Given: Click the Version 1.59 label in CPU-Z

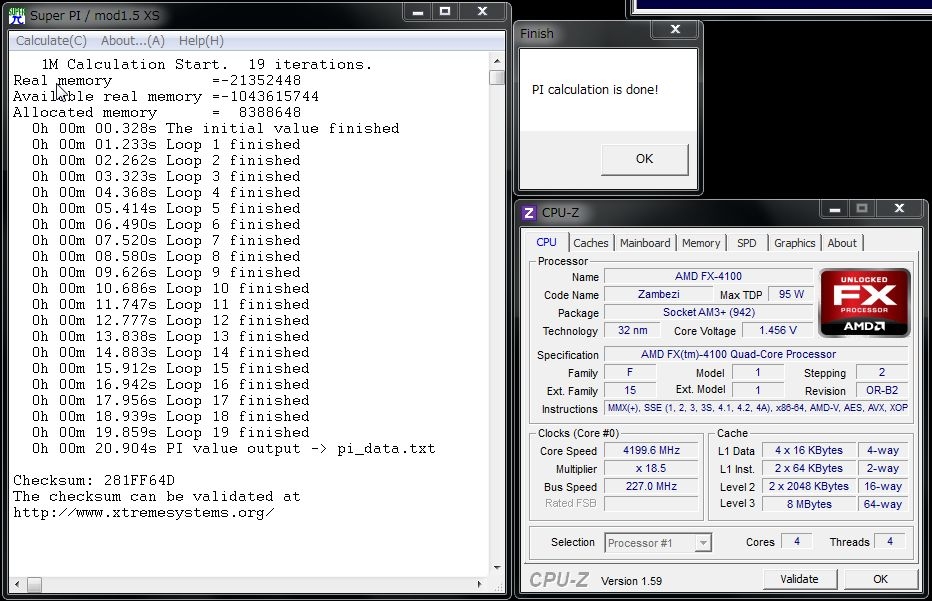Looking at the screenshot, I should coord(631,581).
